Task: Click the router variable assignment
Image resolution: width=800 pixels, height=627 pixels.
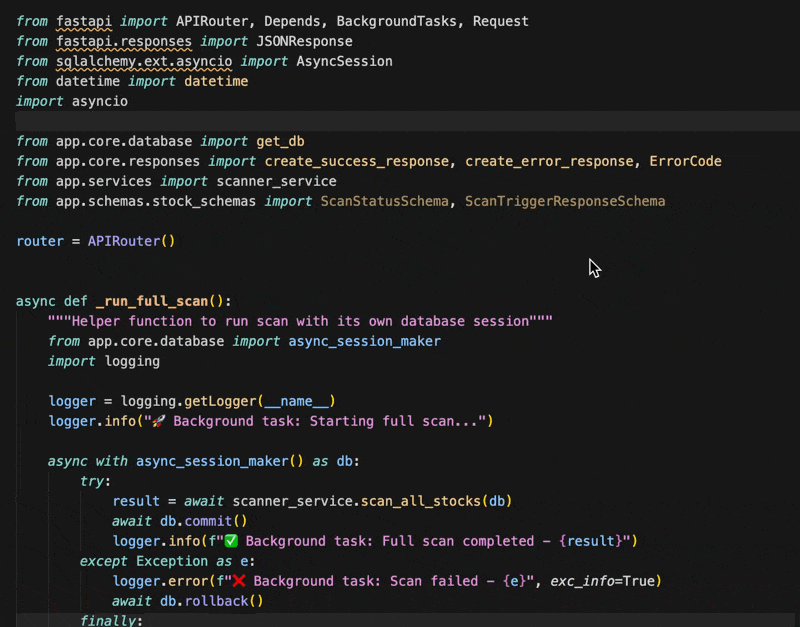Action: click(x=40, y=241)
